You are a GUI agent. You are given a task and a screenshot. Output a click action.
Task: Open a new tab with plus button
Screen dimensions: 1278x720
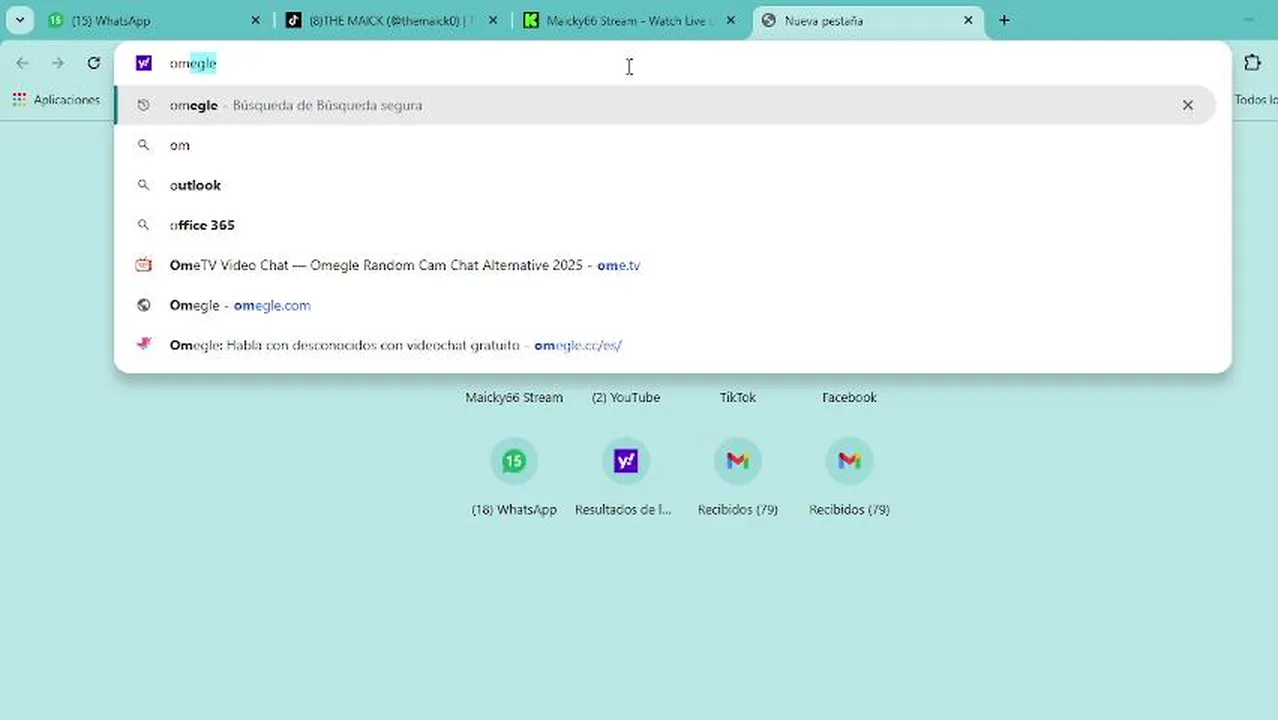coord(1004,20)
